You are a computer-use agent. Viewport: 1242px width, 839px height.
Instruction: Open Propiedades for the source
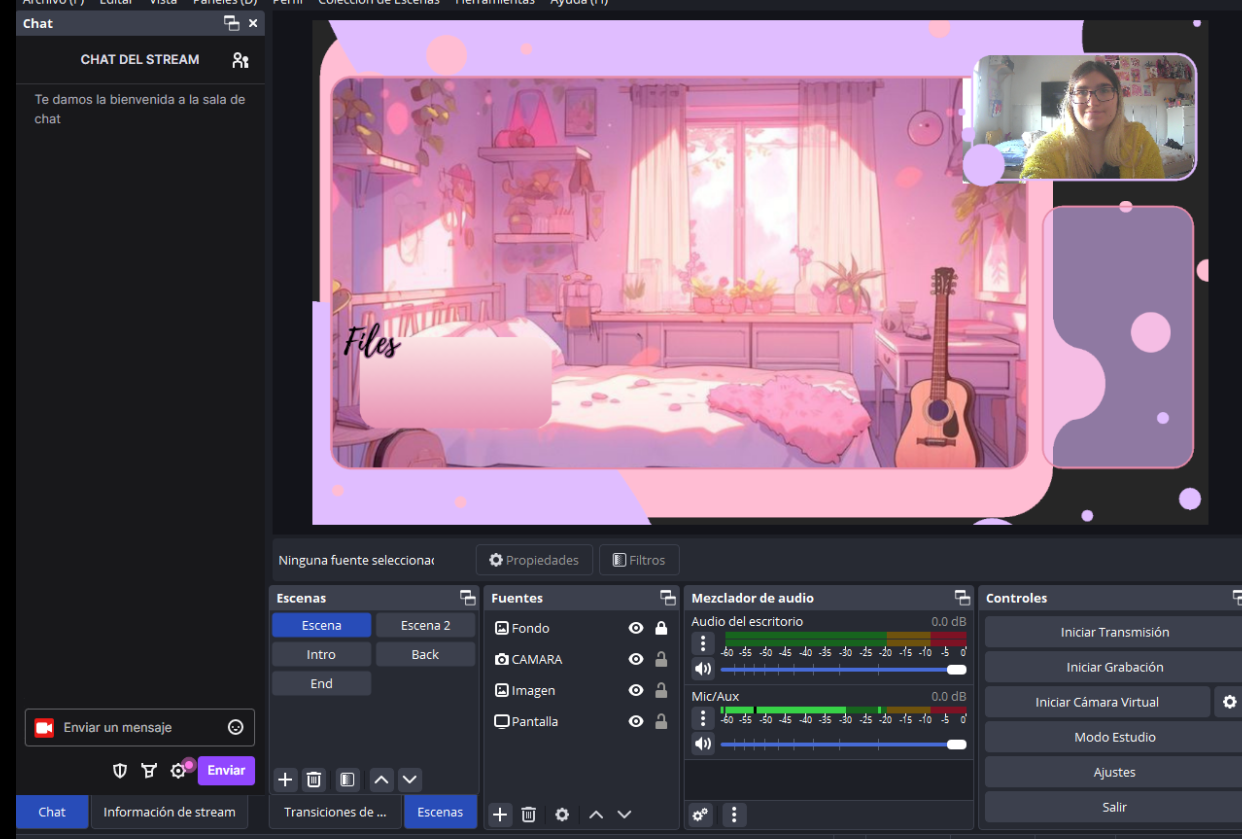[534, 560]
